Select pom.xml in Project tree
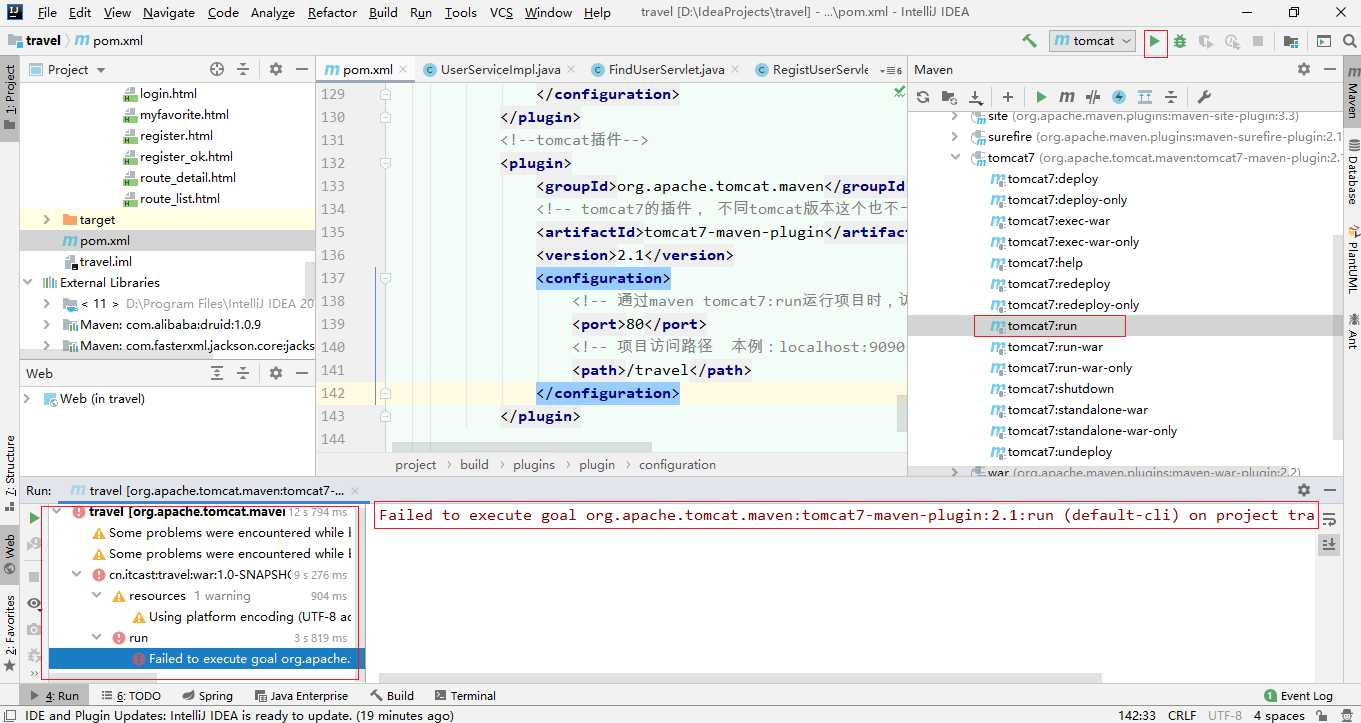Screen dimensions: 1361x723 tap(104, 240)
